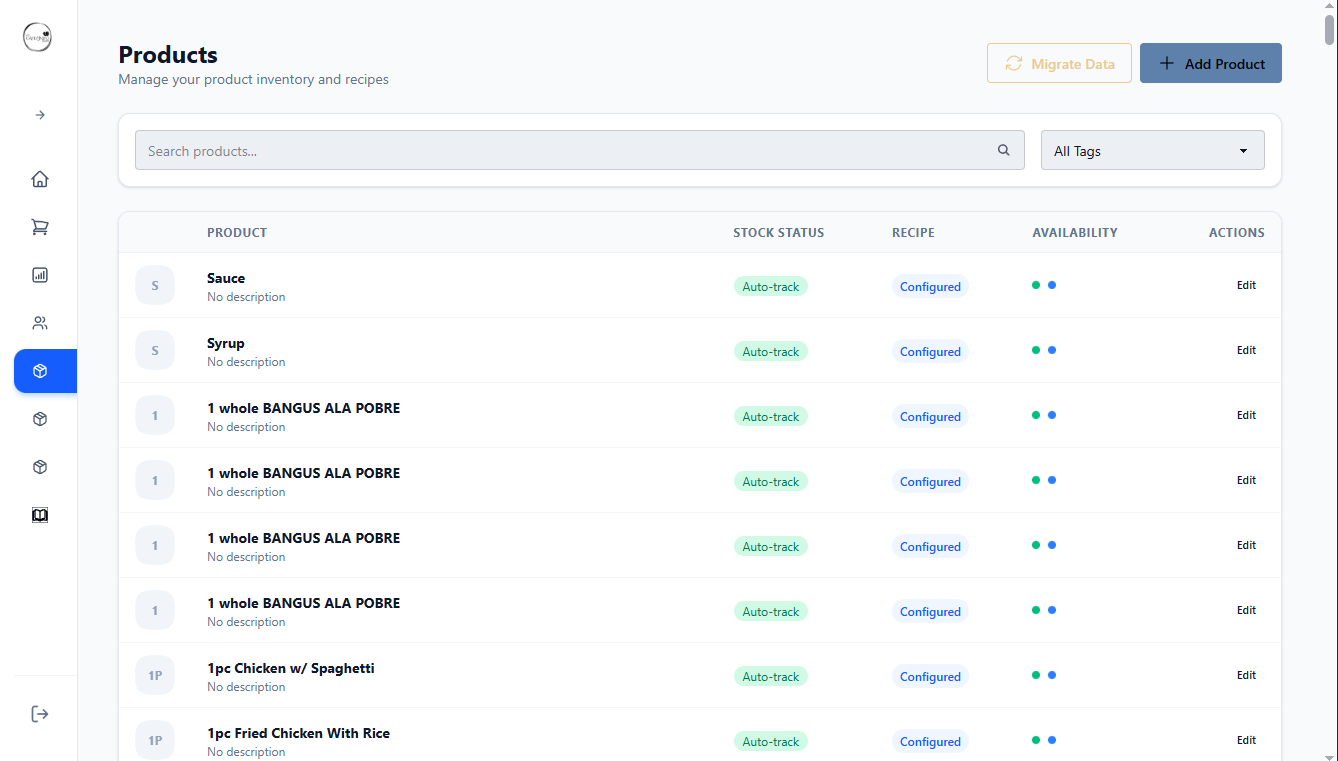The image size is (1338, 761).
Task: Click the round company logo in the sidebar
Action: point(38,37)
